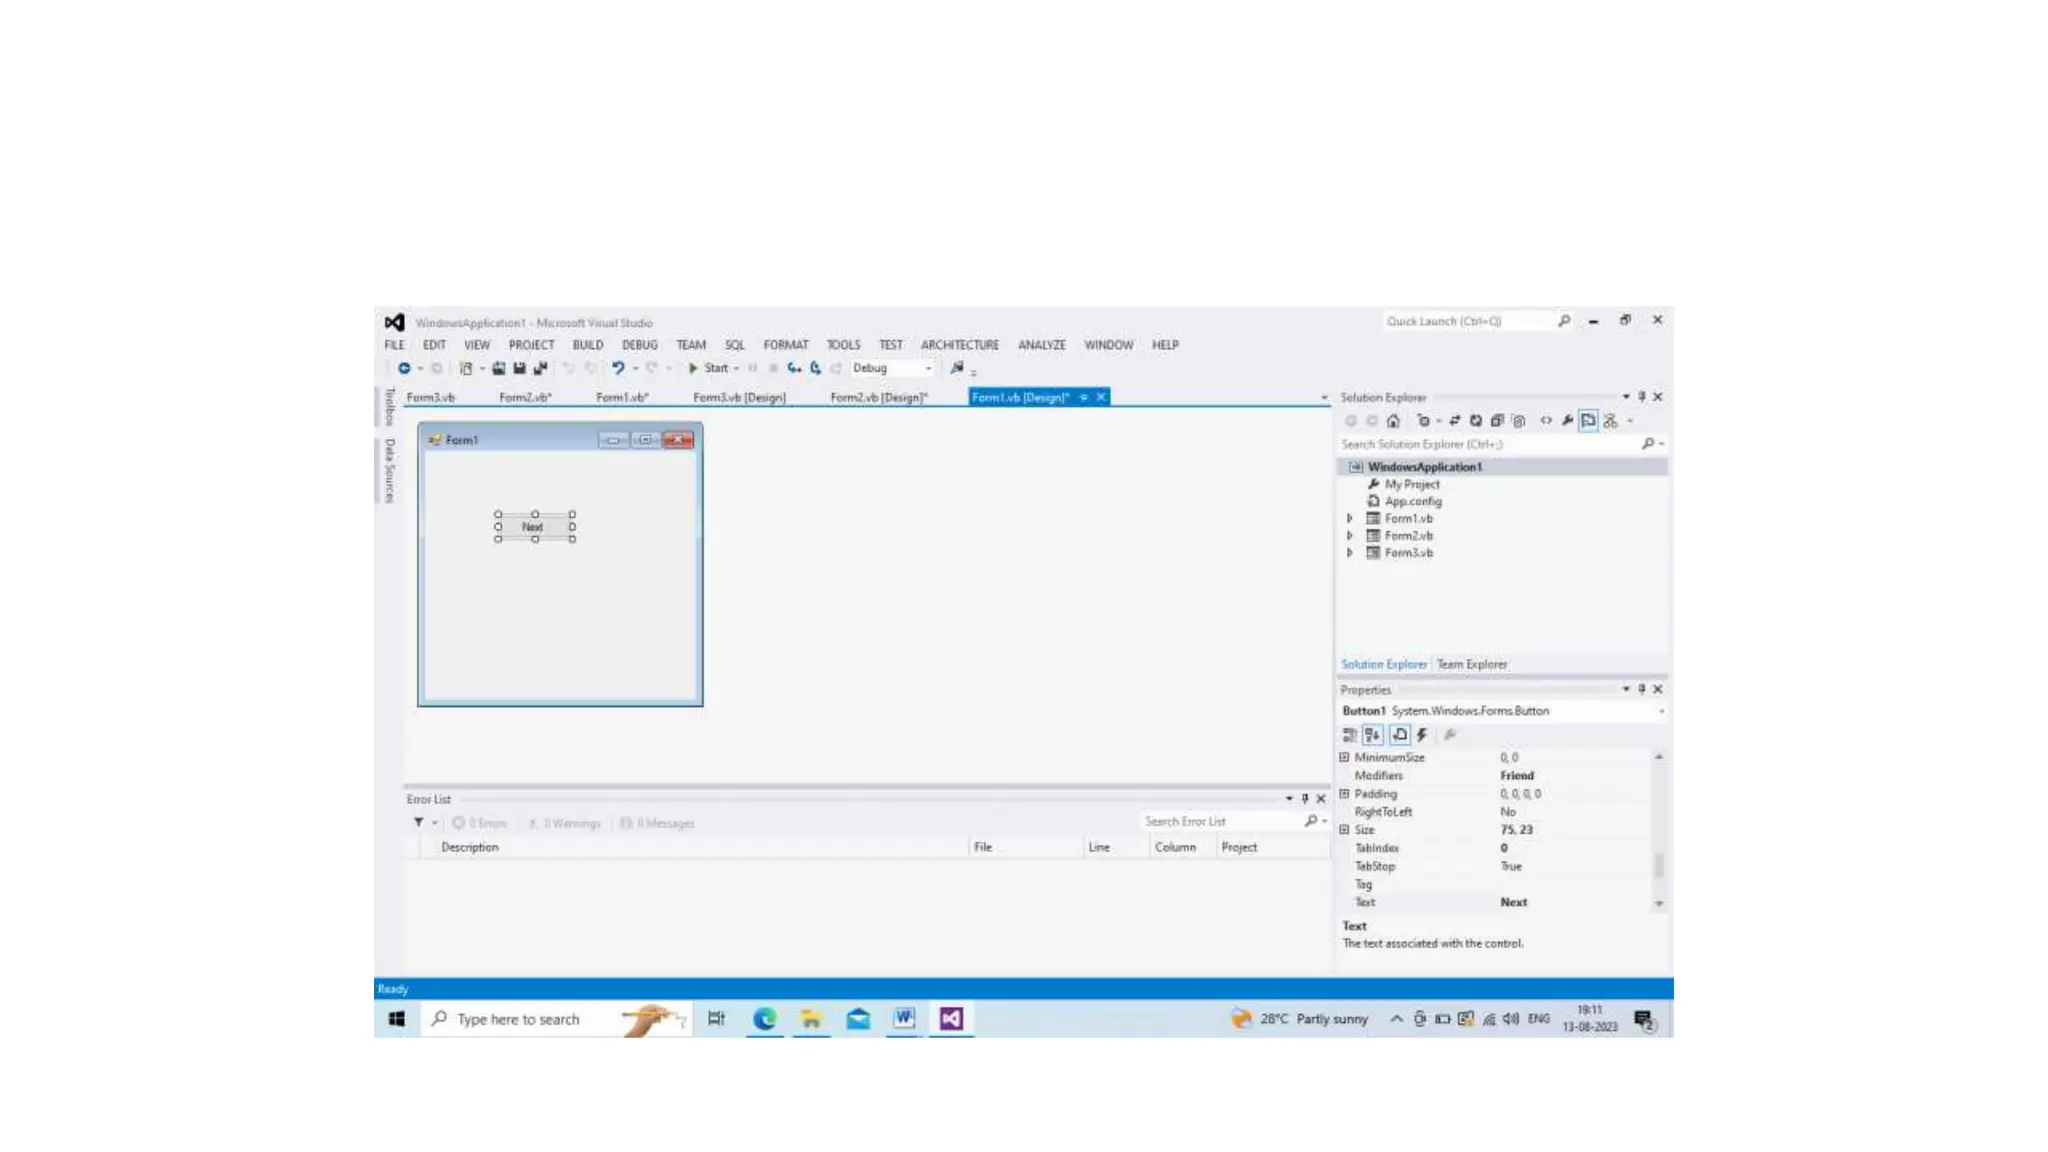
Task: Click the Save All toolbar icon
Action: pos(540,368)
